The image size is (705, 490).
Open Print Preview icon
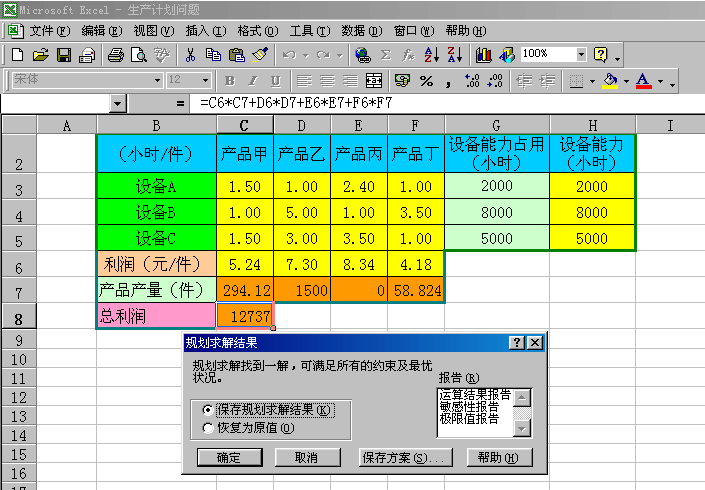pos(138,55)
